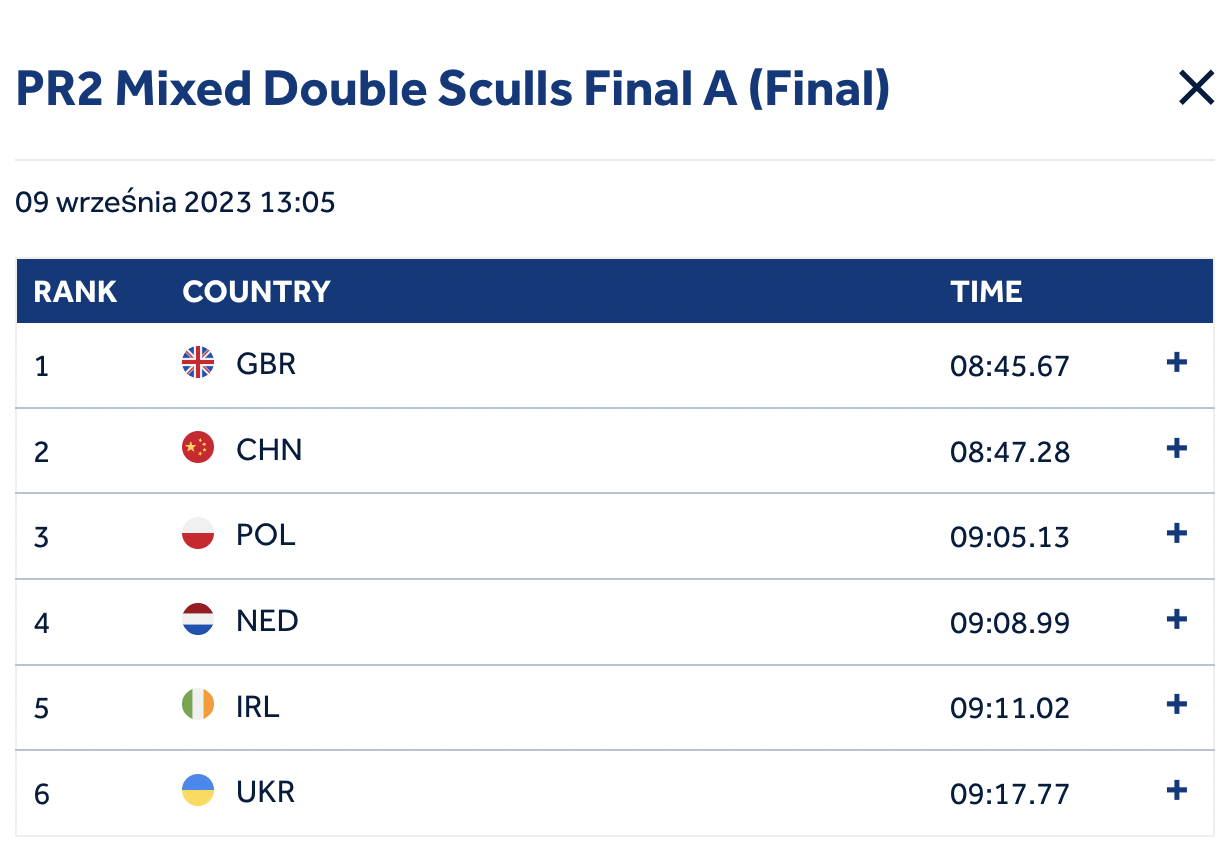Click the Netherlands flag icon
1232x852 pixels.
198,619
